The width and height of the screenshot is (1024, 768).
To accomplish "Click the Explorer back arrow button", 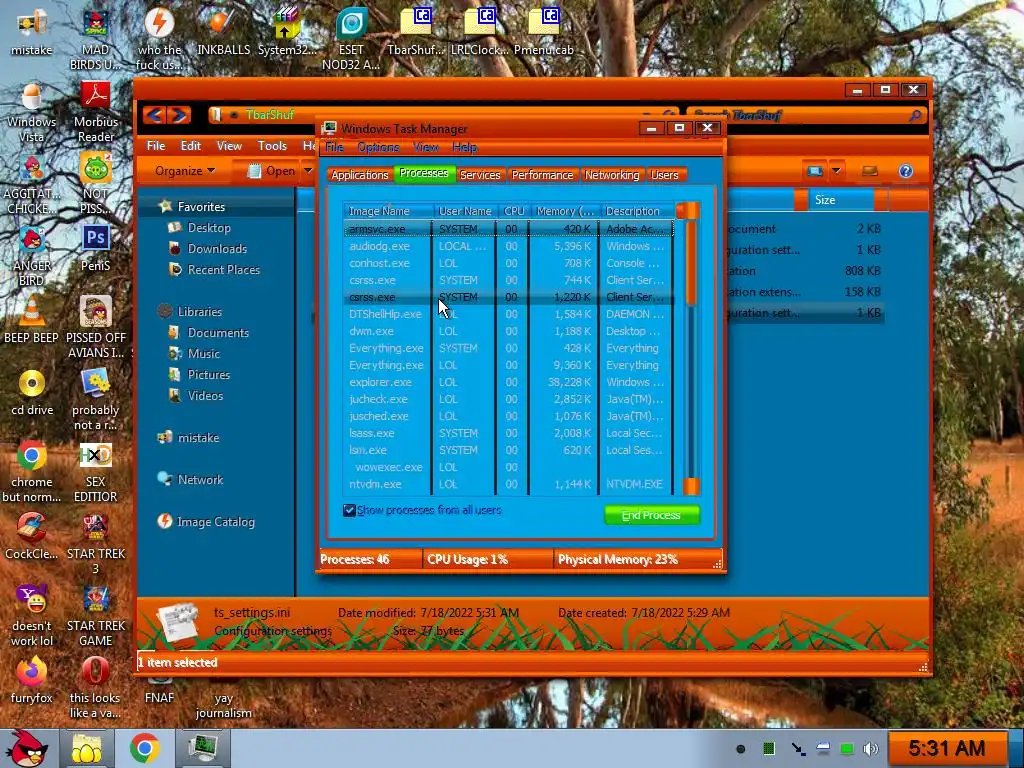I will point(153,115).
